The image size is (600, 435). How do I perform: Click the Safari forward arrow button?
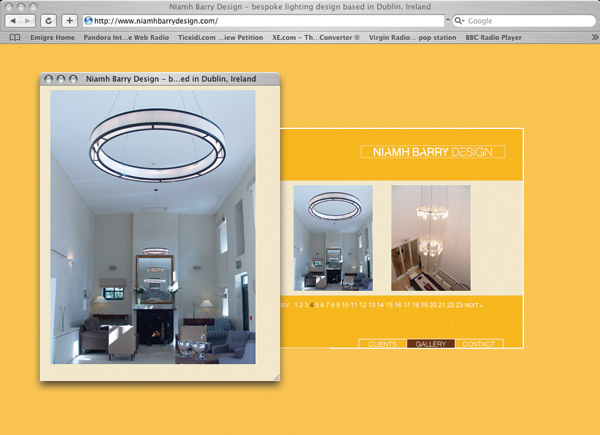(28, 21)
